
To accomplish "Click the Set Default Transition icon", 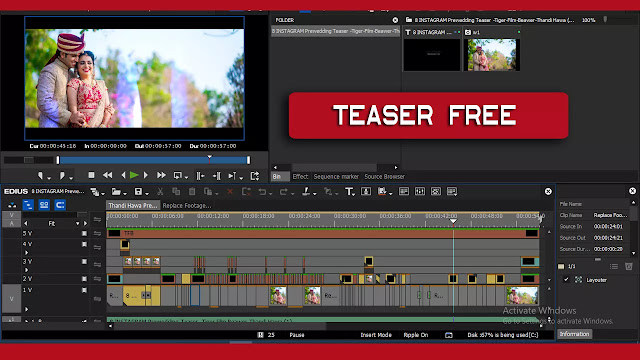I will click(328, 191).
